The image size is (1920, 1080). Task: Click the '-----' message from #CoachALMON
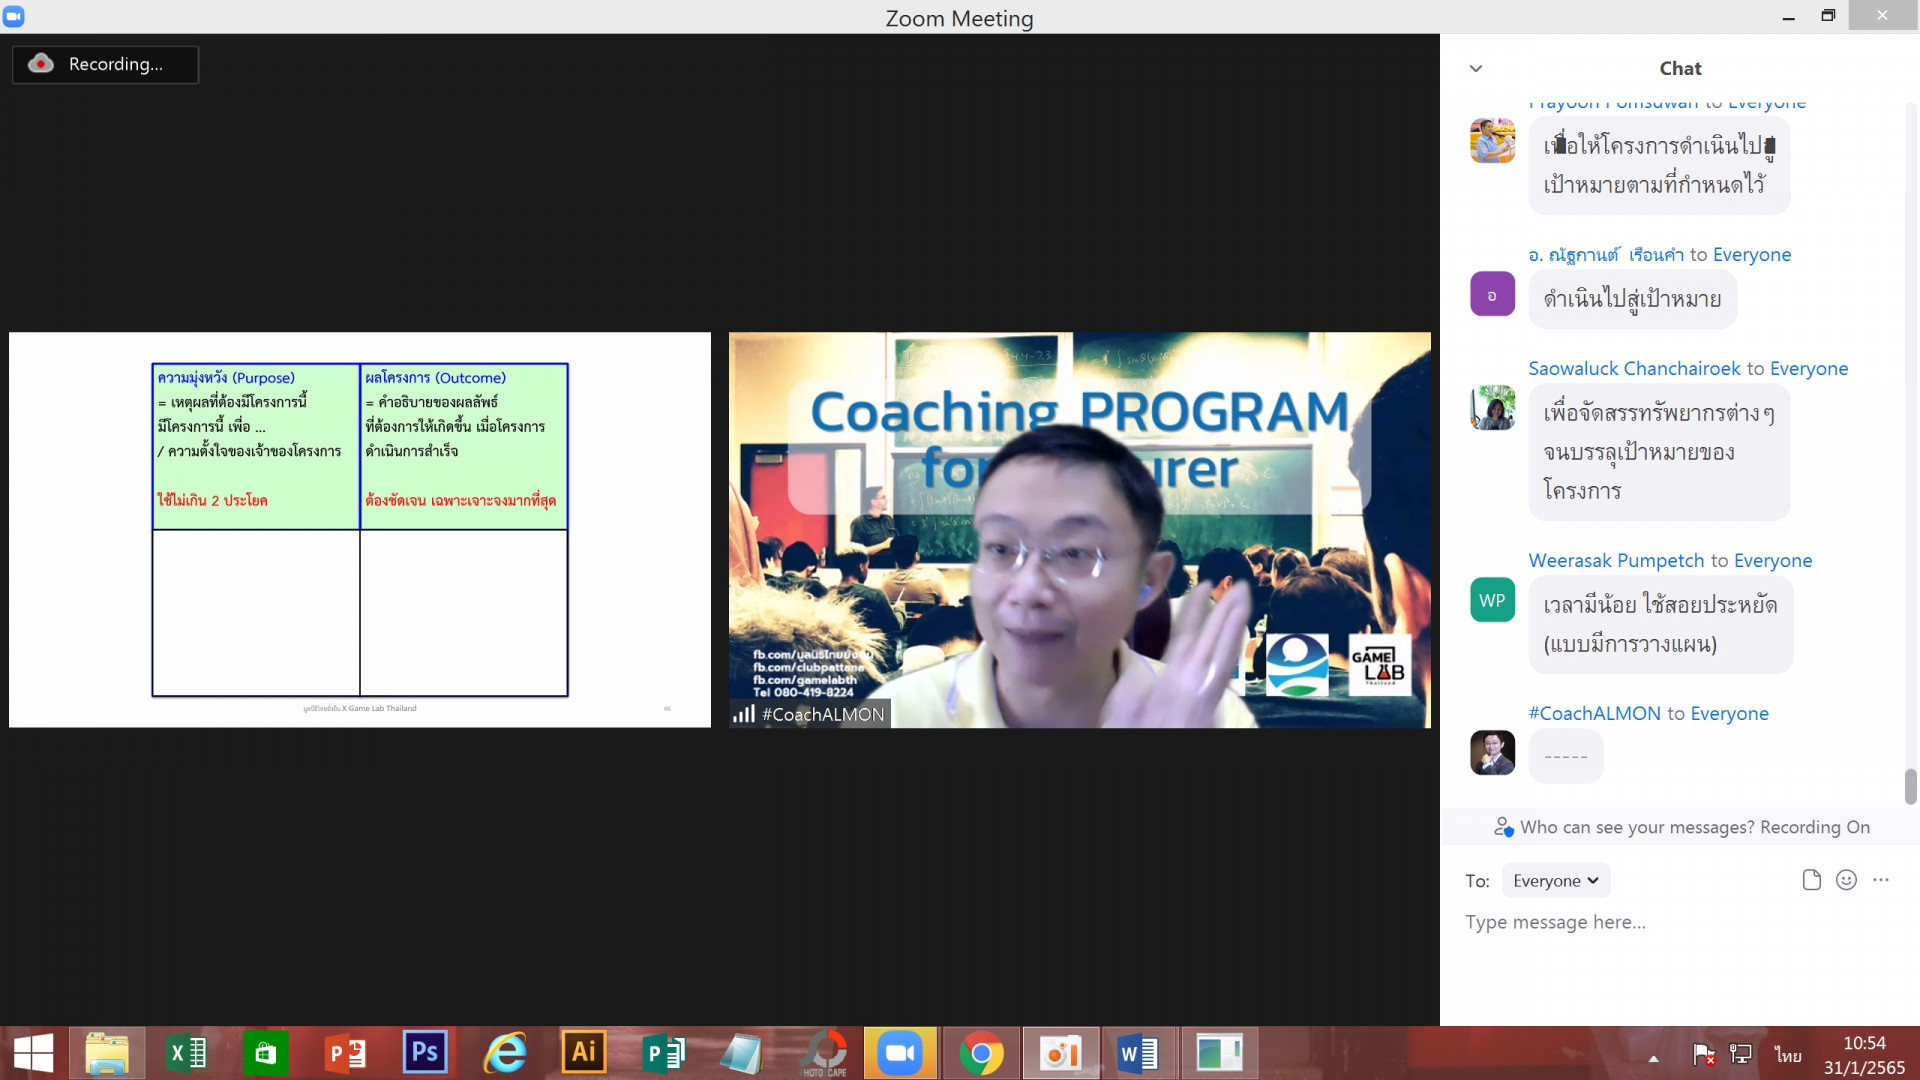1566,756
